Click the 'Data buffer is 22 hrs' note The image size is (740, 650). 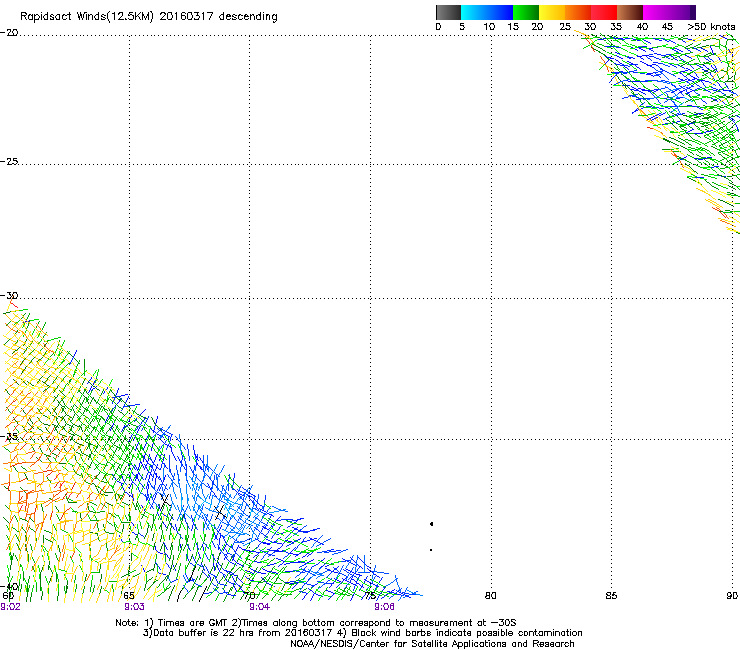coord(362,633)
